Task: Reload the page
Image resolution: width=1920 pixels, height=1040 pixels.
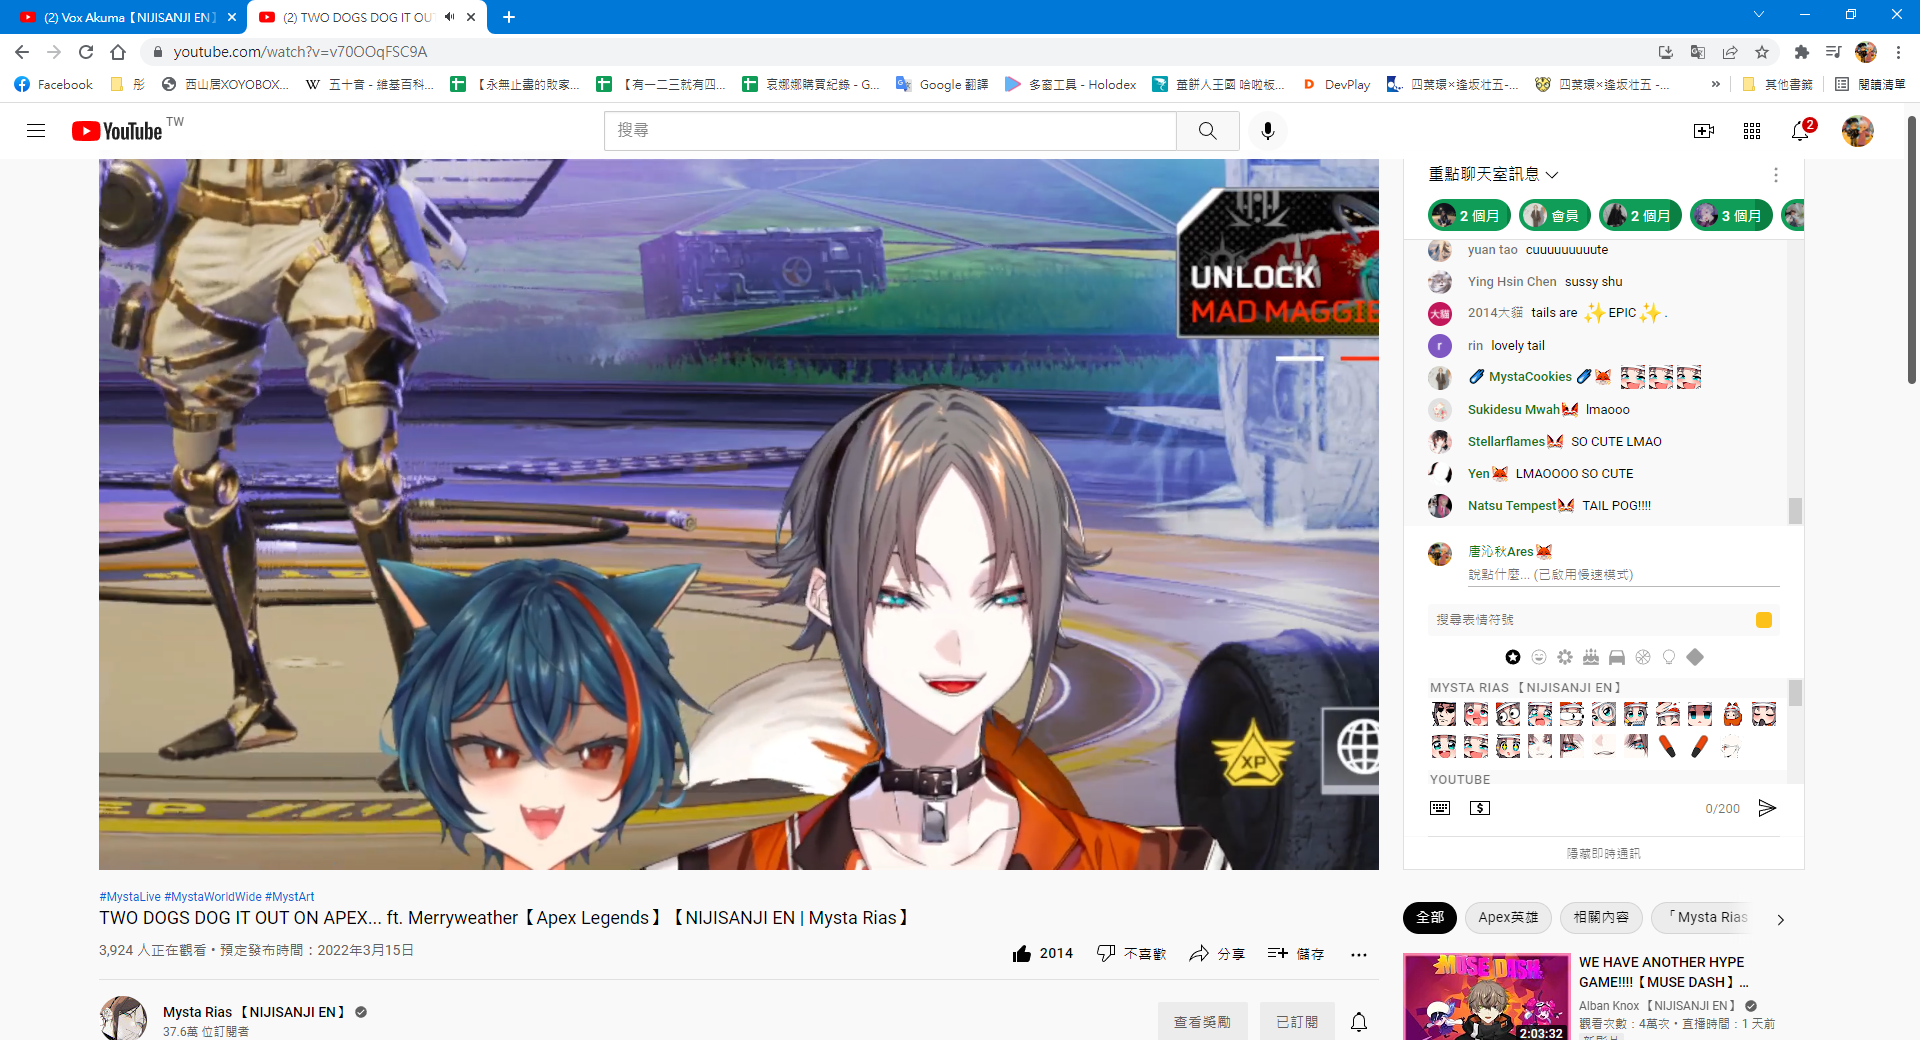Action: [x=86, y=52]
